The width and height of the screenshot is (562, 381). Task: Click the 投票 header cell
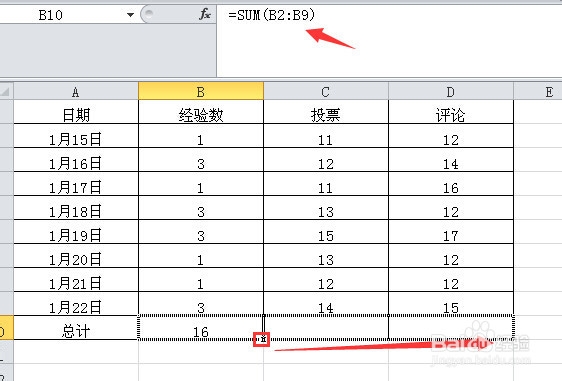point(326,112)
